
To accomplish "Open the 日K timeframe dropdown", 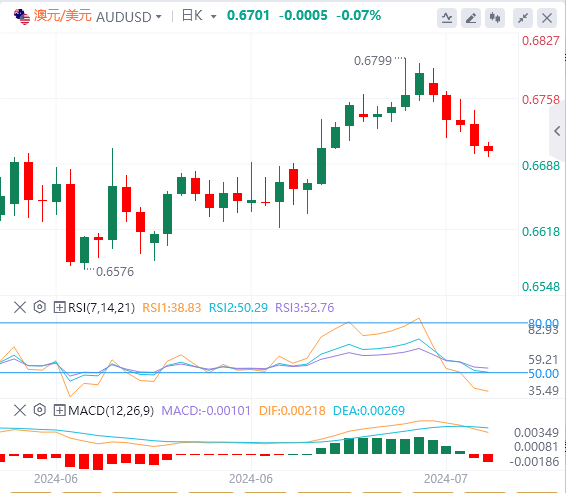I will pyautogui.click(x=199, y=16).
